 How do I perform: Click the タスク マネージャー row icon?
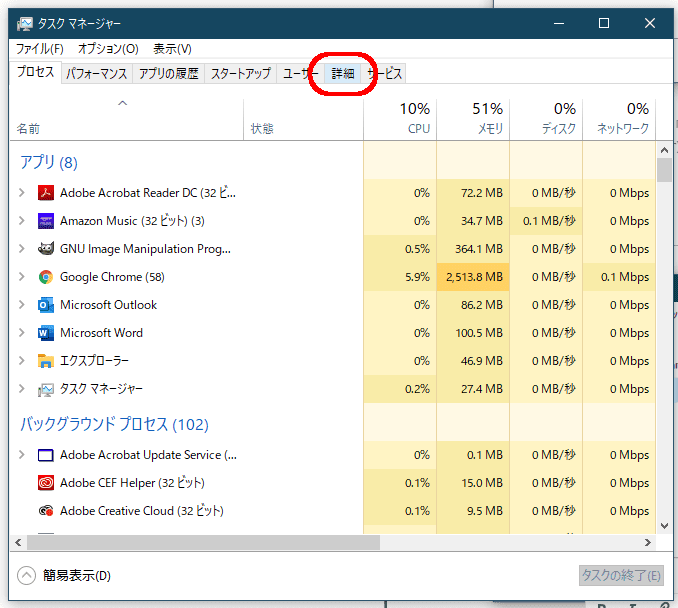point(46,389)
